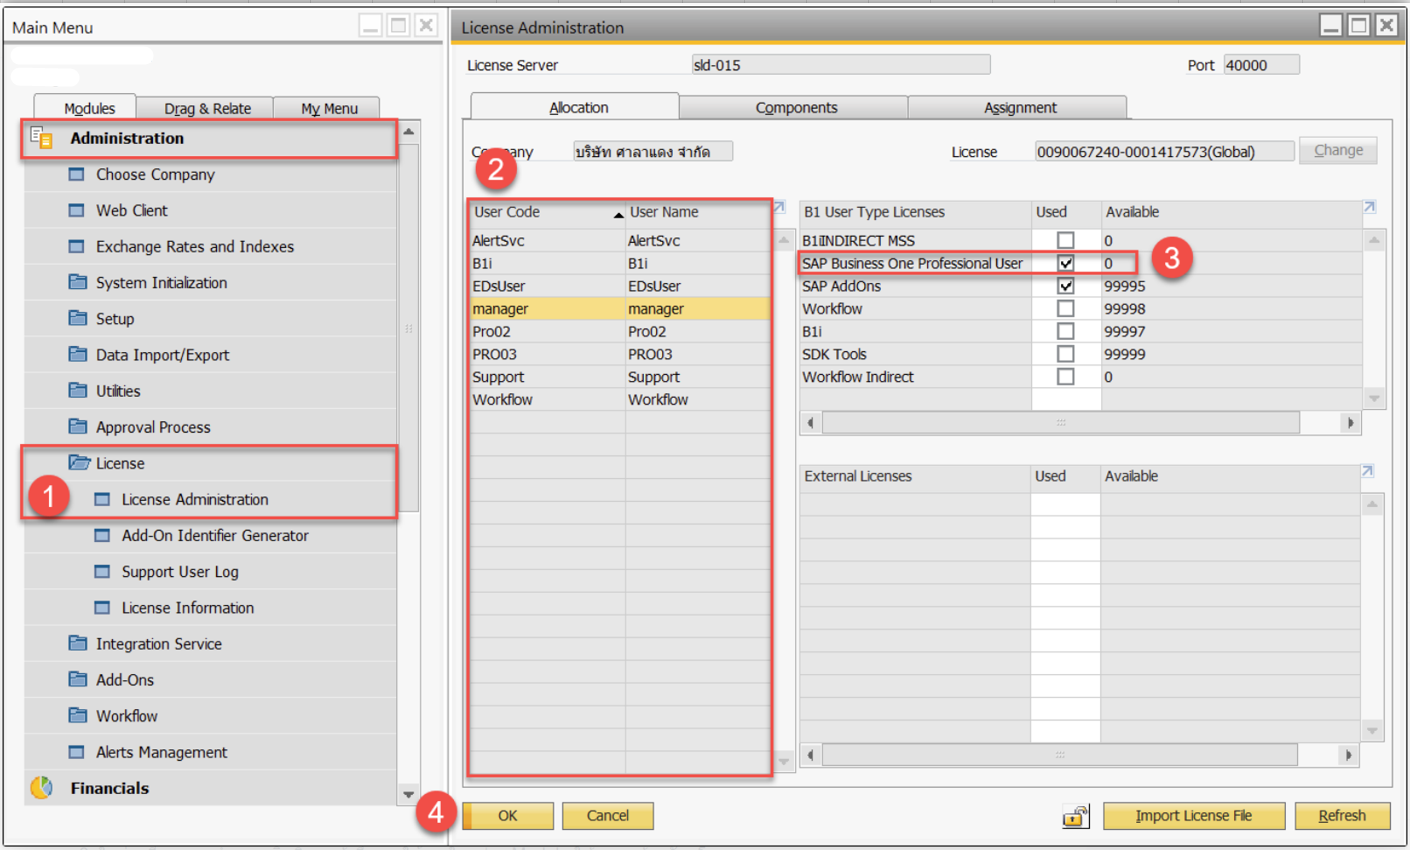
Task: Click the Approval Process folder icon
Action: (x=77, y=426)
